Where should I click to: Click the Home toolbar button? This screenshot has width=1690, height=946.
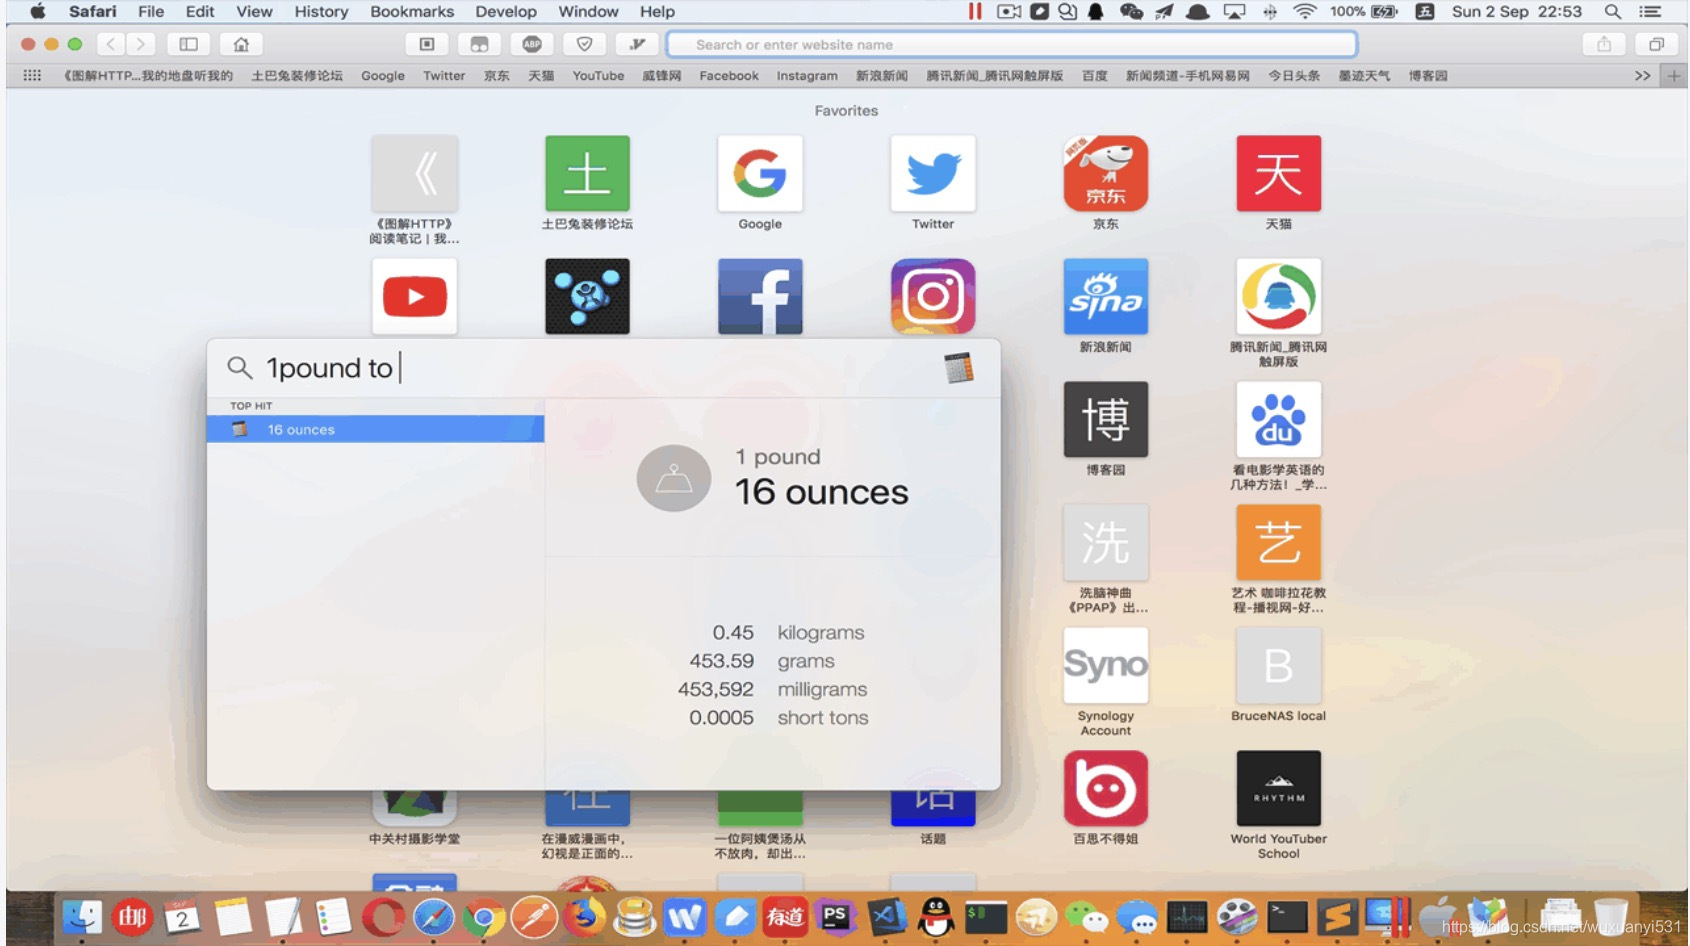coord(241,44)
